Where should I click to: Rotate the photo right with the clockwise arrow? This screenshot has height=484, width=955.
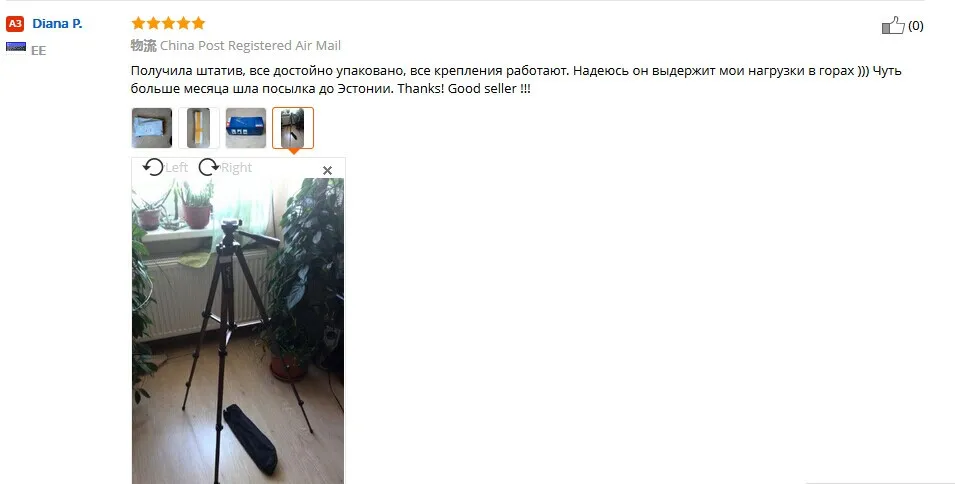coord(208,167)
